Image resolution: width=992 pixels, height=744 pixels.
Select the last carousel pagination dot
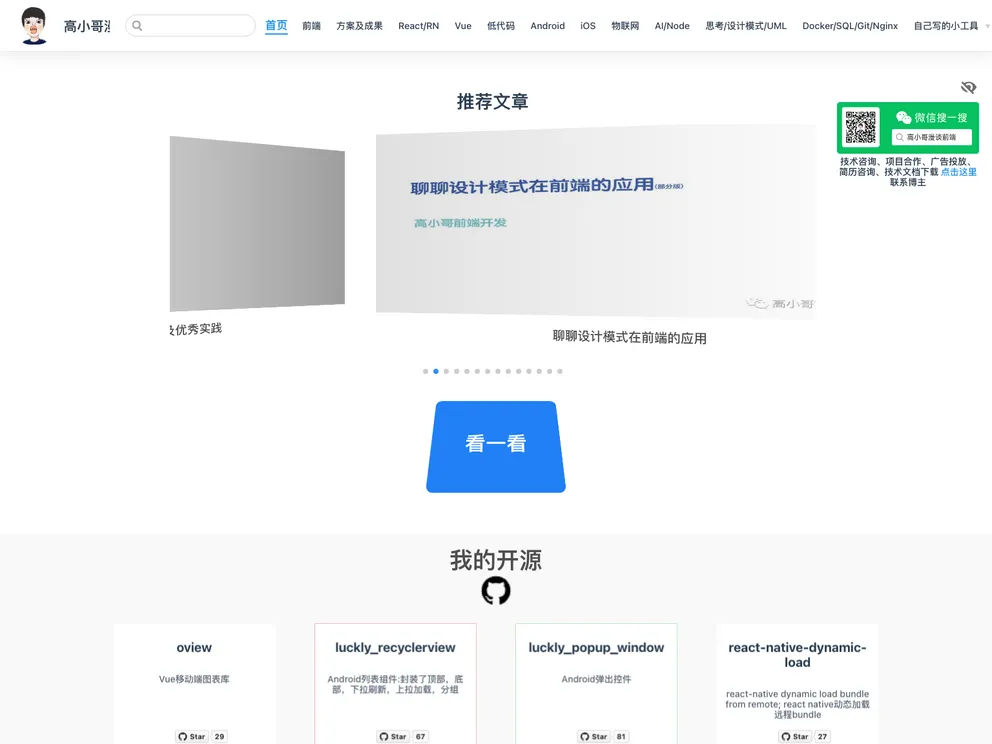[560, 371]
